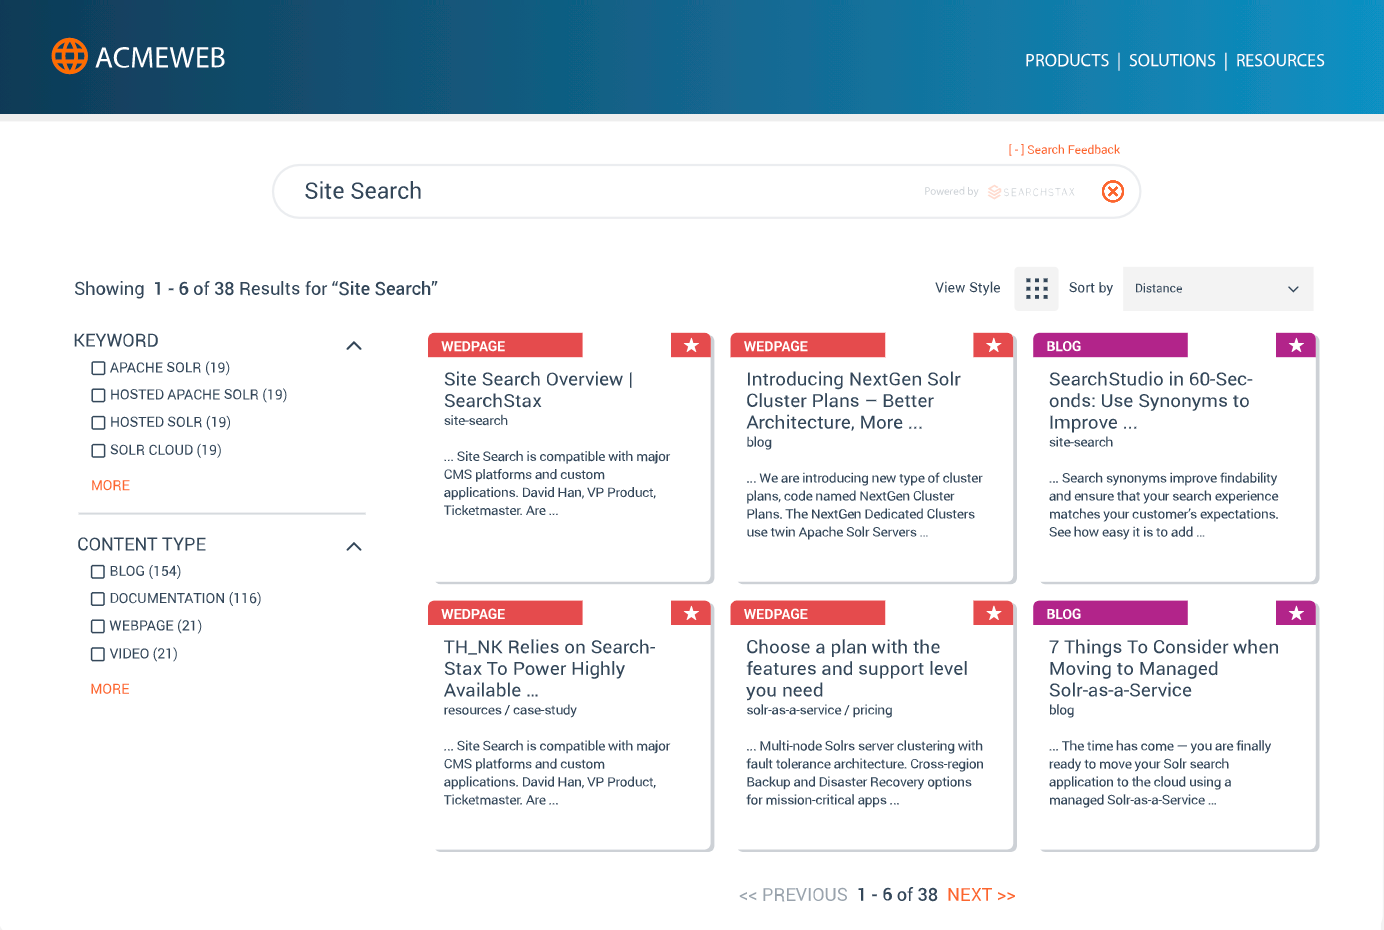Enable the APACHE SOLR keyword filter
This screenshot has height=930, width=1384.
coord(97,368)
